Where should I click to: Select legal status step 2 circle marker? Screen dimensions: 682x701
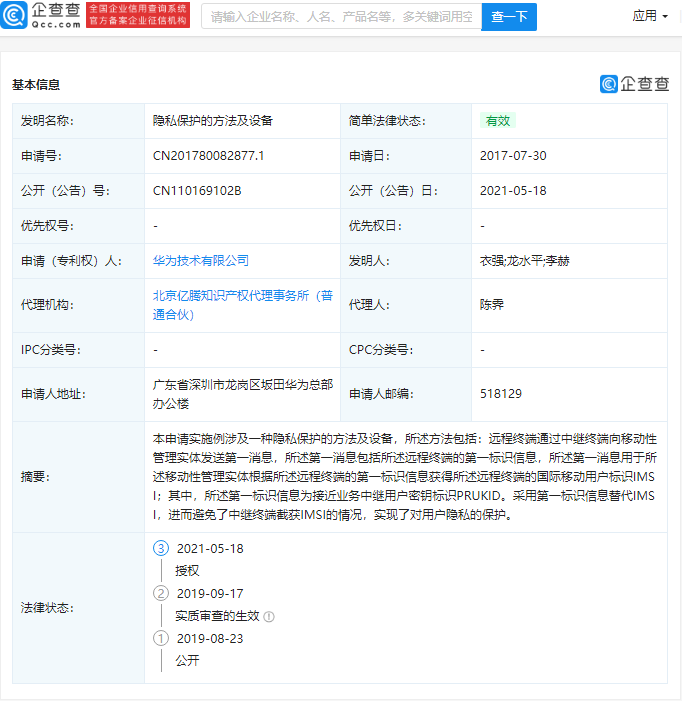tap(161, 593)
